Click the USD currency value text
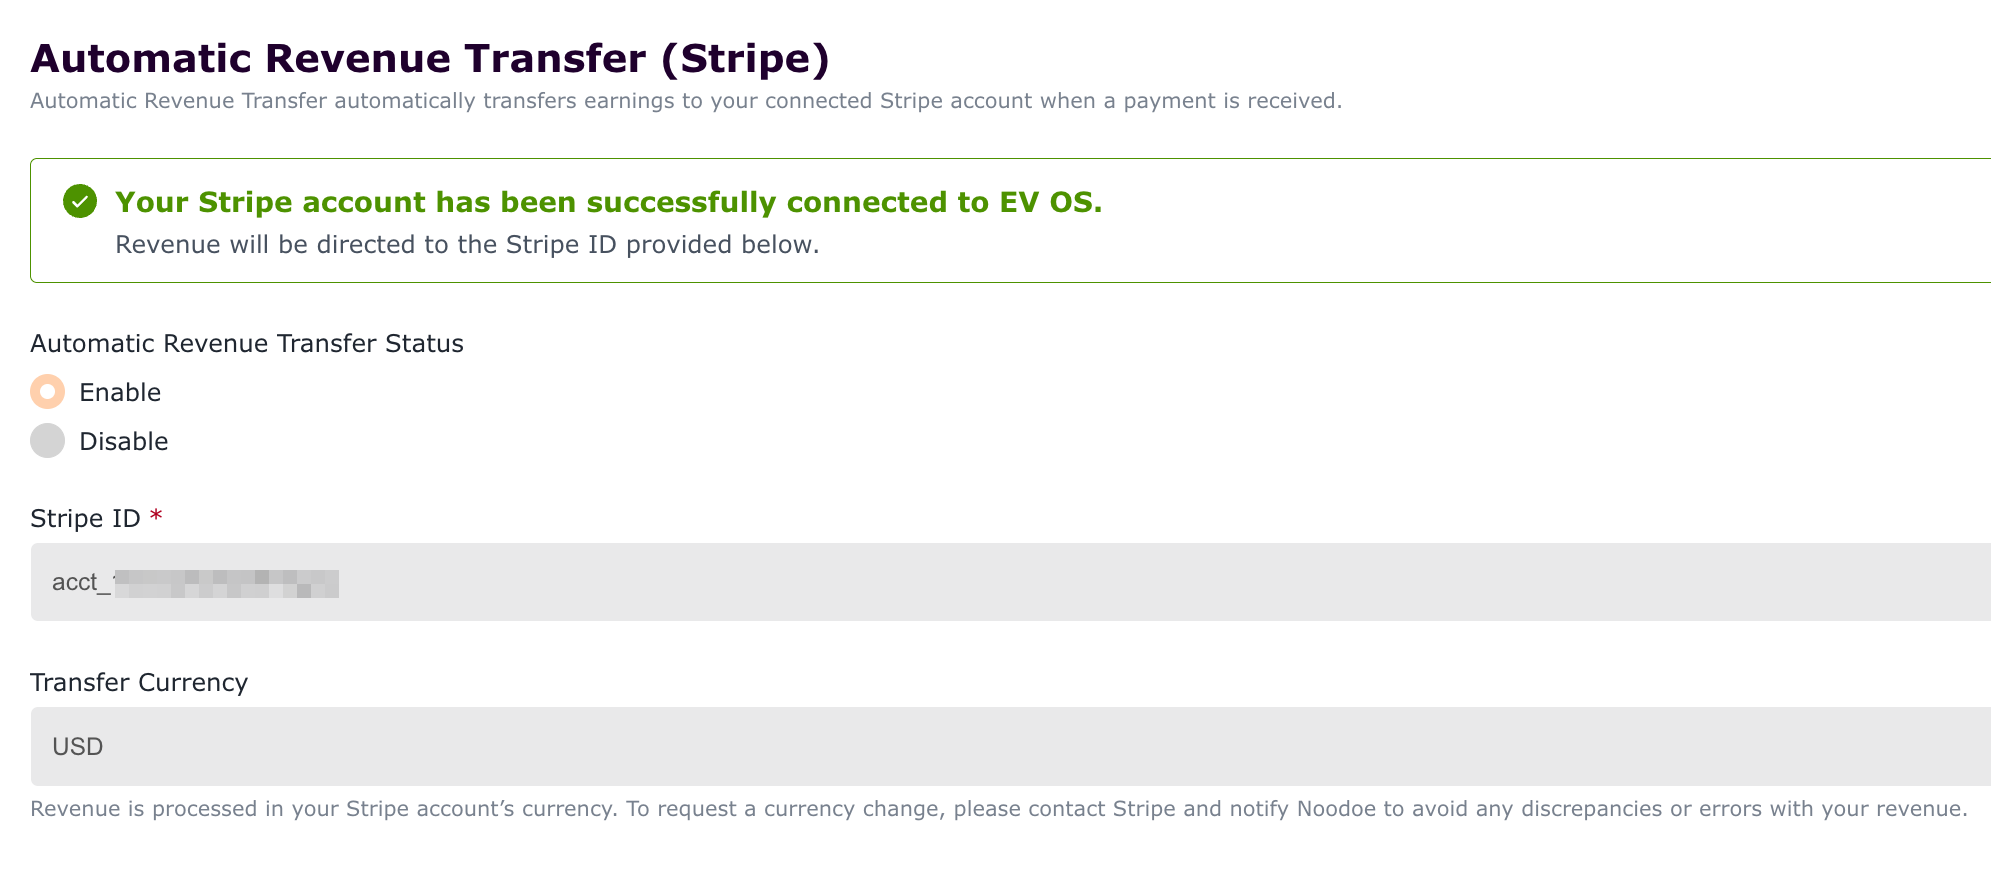The image size is (1991, 871). (78, 747)
